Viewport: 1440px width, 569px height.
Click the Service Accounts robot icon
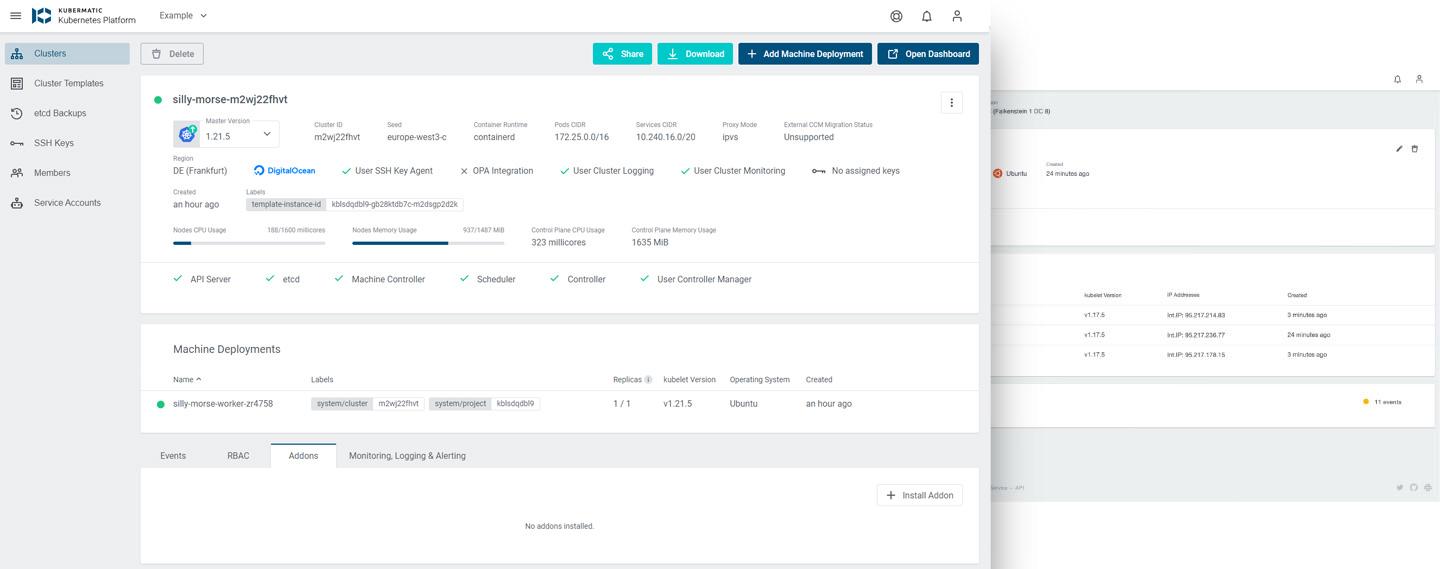17,203
